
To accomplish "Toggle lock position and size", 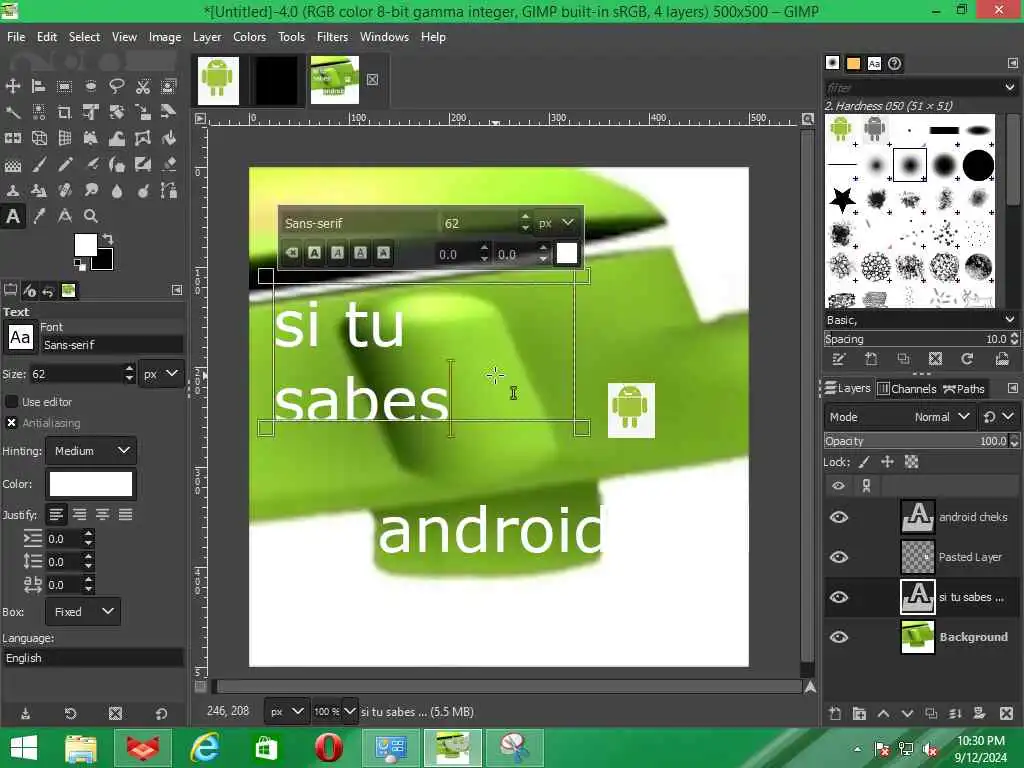I will [887, 462].
